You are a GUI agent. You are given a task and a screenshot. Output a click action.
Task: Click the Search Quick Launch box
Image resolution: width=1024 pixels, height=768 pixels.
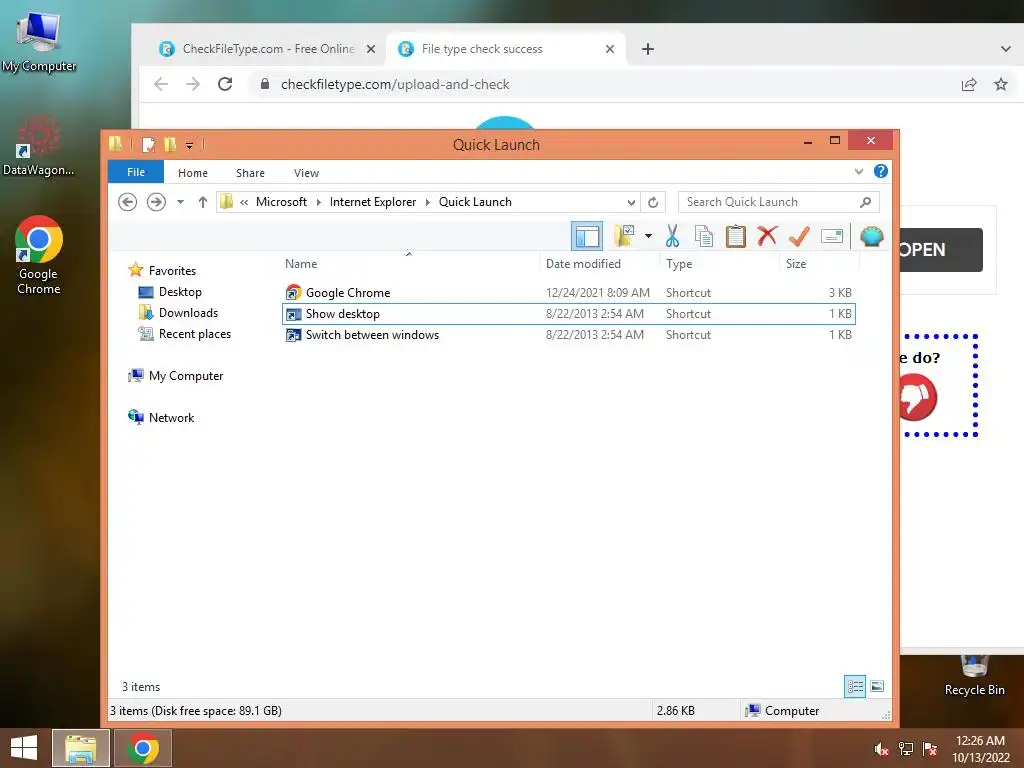coord(778,202)
